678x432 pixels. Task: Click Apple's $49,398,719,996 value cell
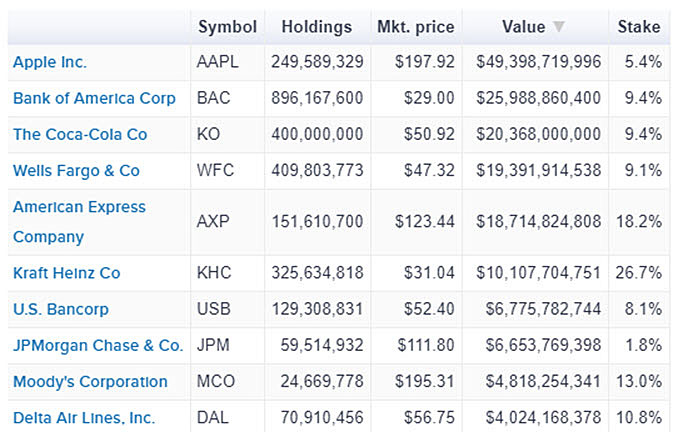tap(537, 62)
